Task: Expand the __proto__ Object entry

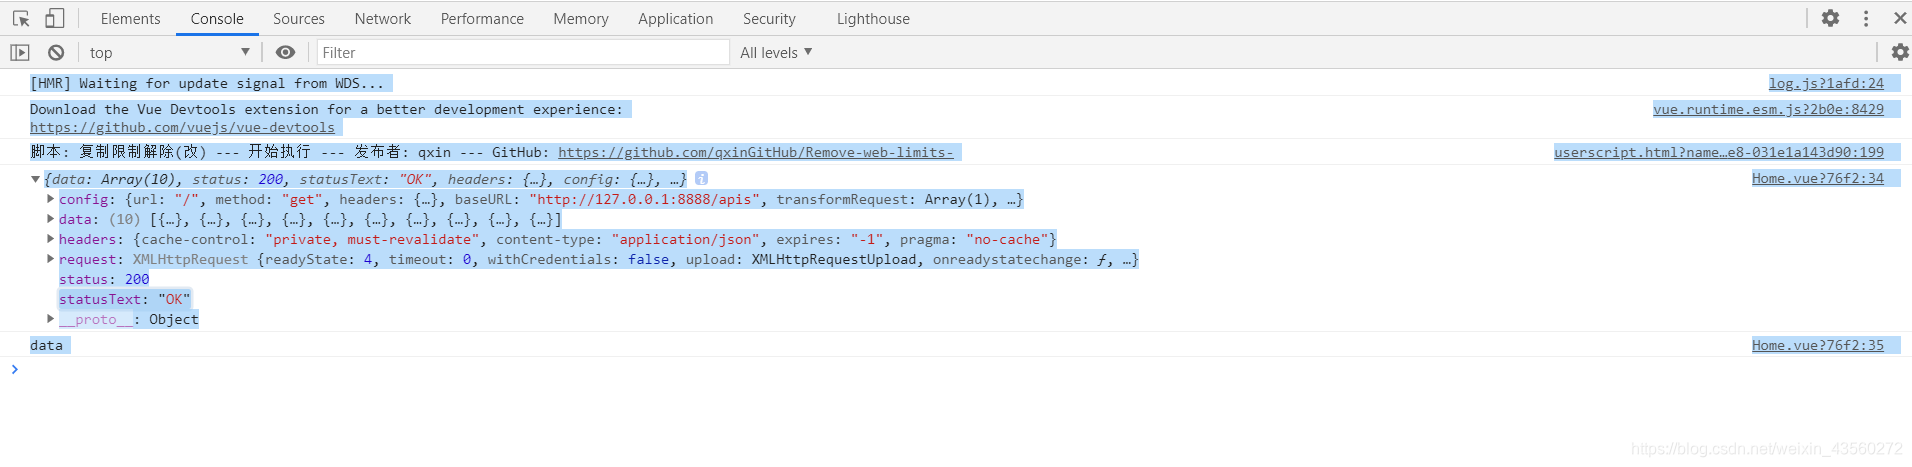Action: tap(50, 319)
